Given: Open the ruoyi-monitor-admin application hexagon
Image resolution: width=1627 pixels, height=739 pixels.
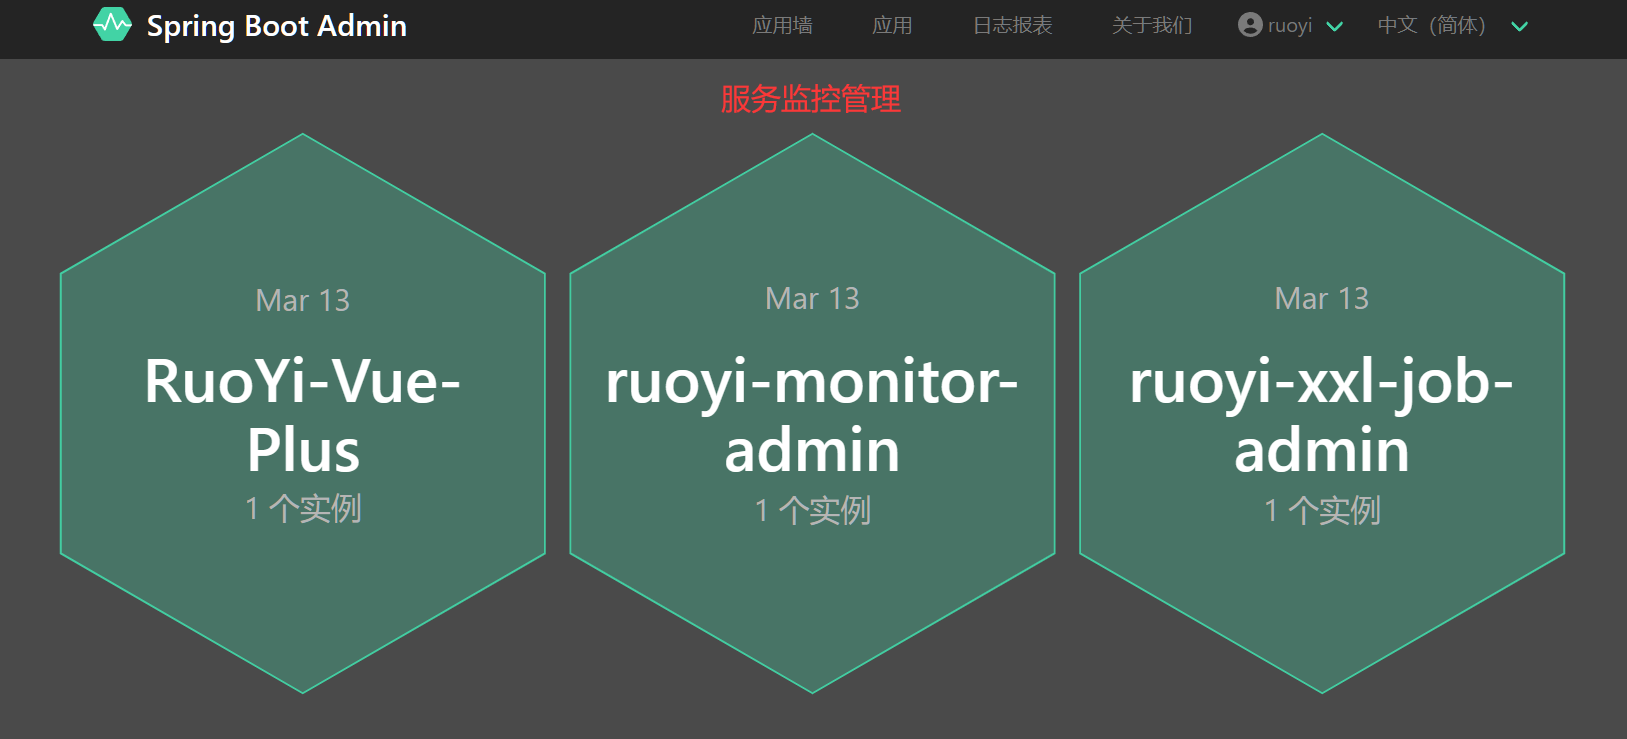Looking at the screenshot, I should pyautogui.click(x=812, y=413).
